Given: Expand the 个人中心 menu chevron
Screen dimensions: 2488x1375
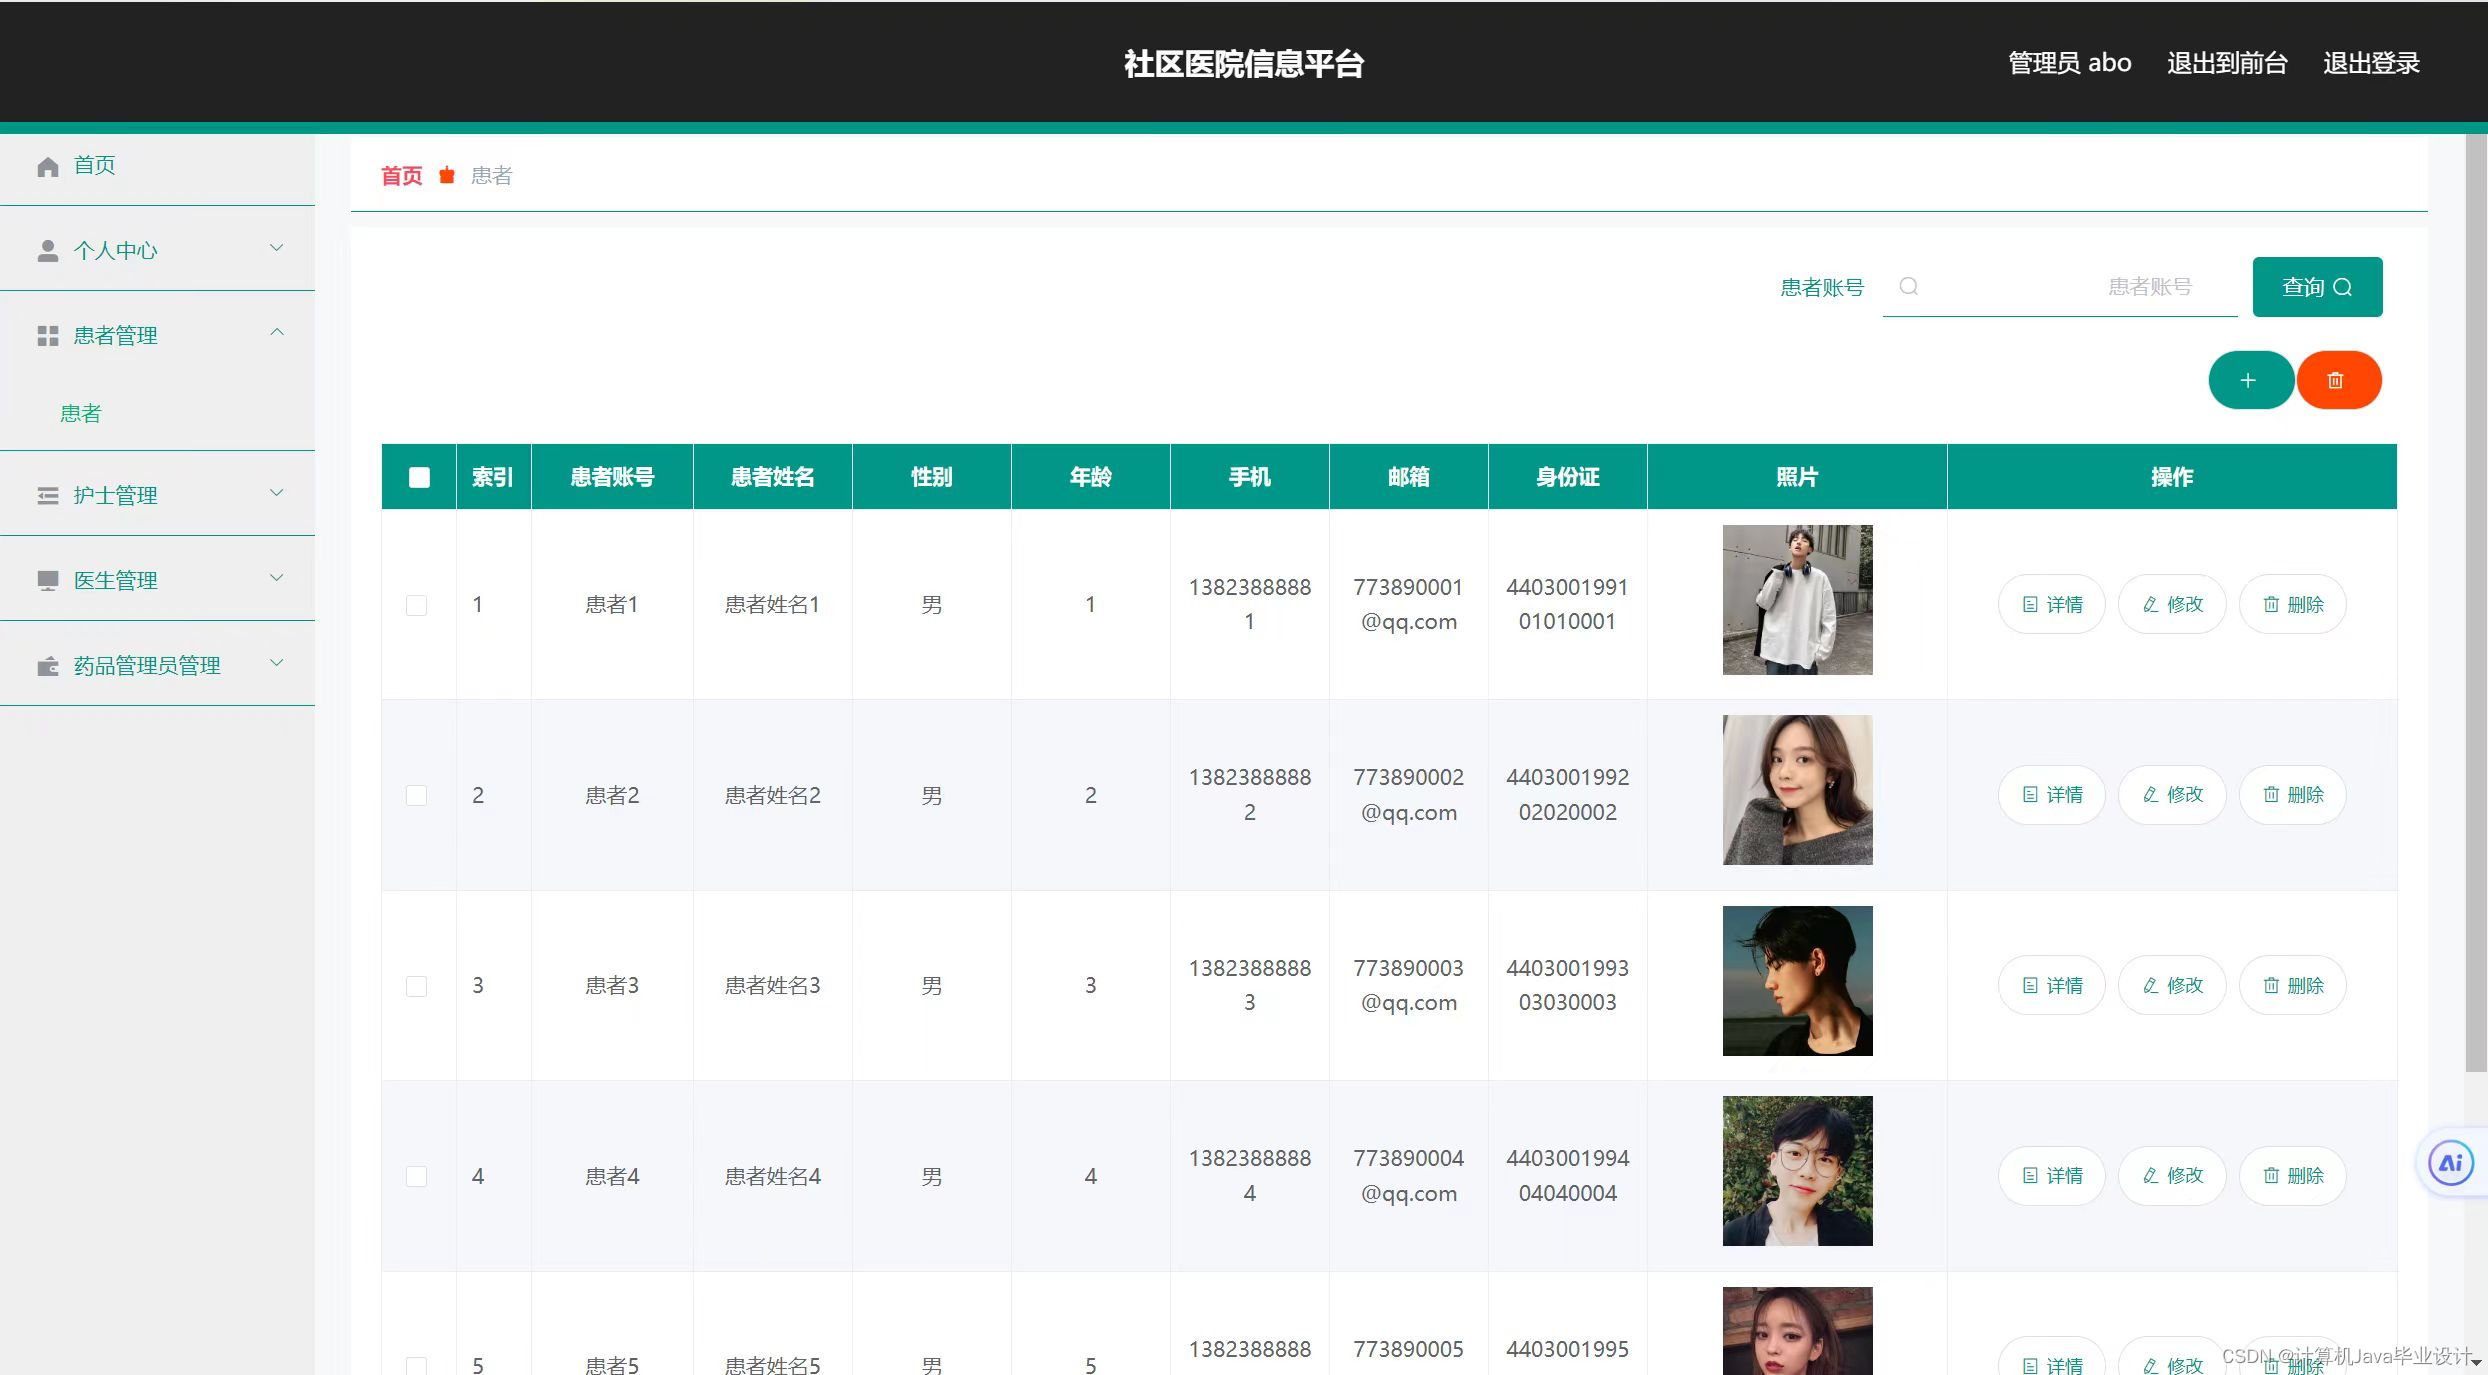Looking at the screenshot, I should [x=277, y=248].
